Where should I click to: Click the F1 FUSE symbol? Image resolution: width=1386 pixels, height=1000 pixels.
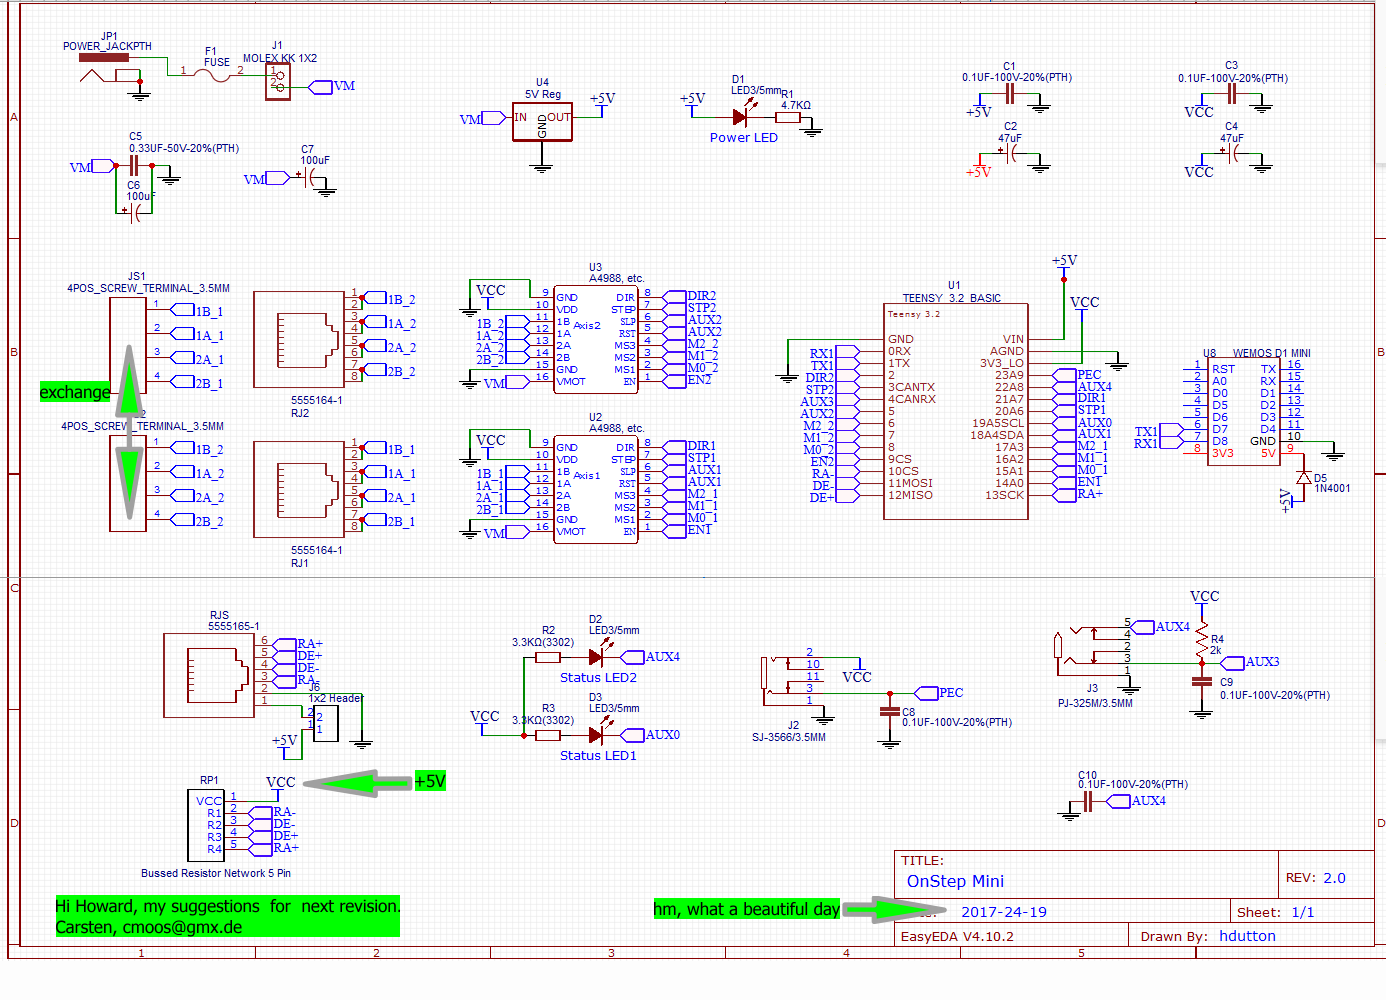coord(213,74)
